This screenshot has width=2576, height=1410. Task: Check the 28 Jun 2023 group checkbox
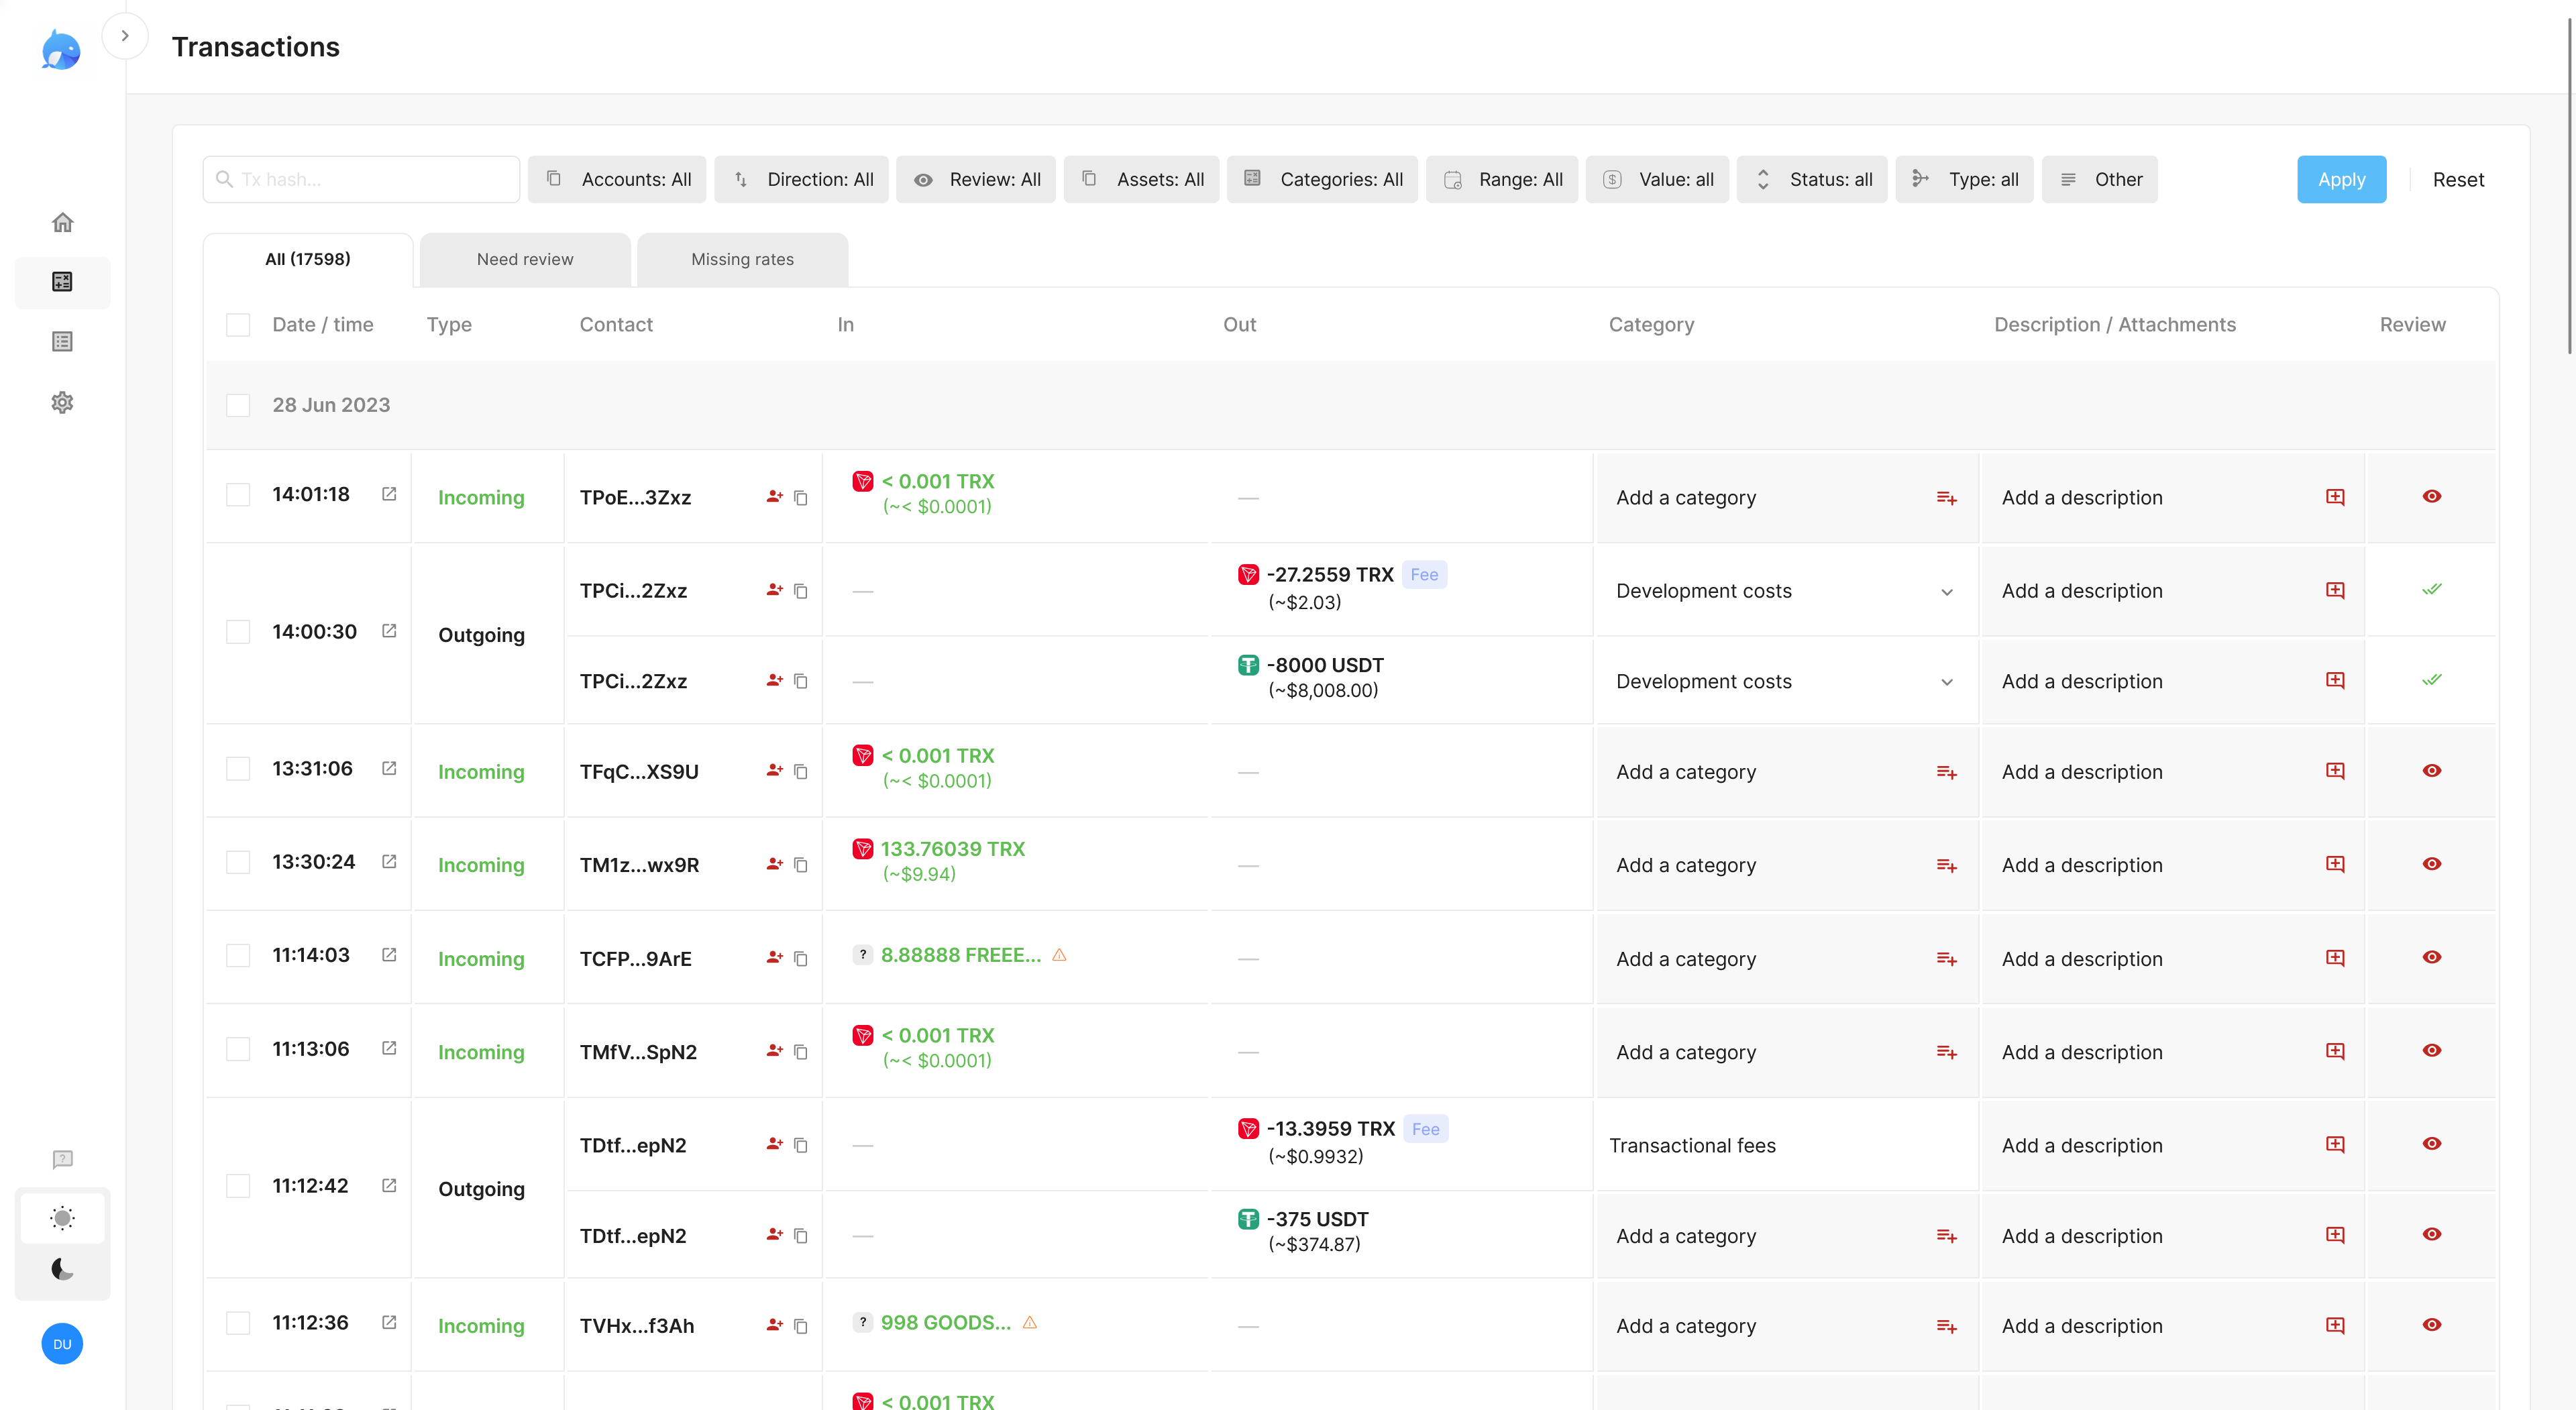pos(238,405)
